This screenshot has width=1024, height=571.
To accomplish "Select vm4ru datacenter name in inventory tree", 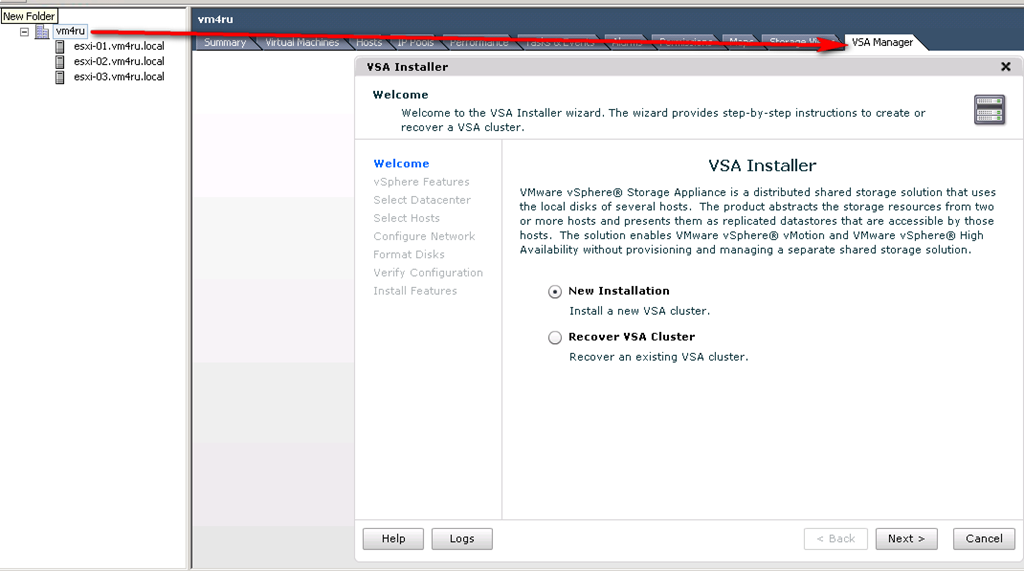I will (x=70, y=31).
